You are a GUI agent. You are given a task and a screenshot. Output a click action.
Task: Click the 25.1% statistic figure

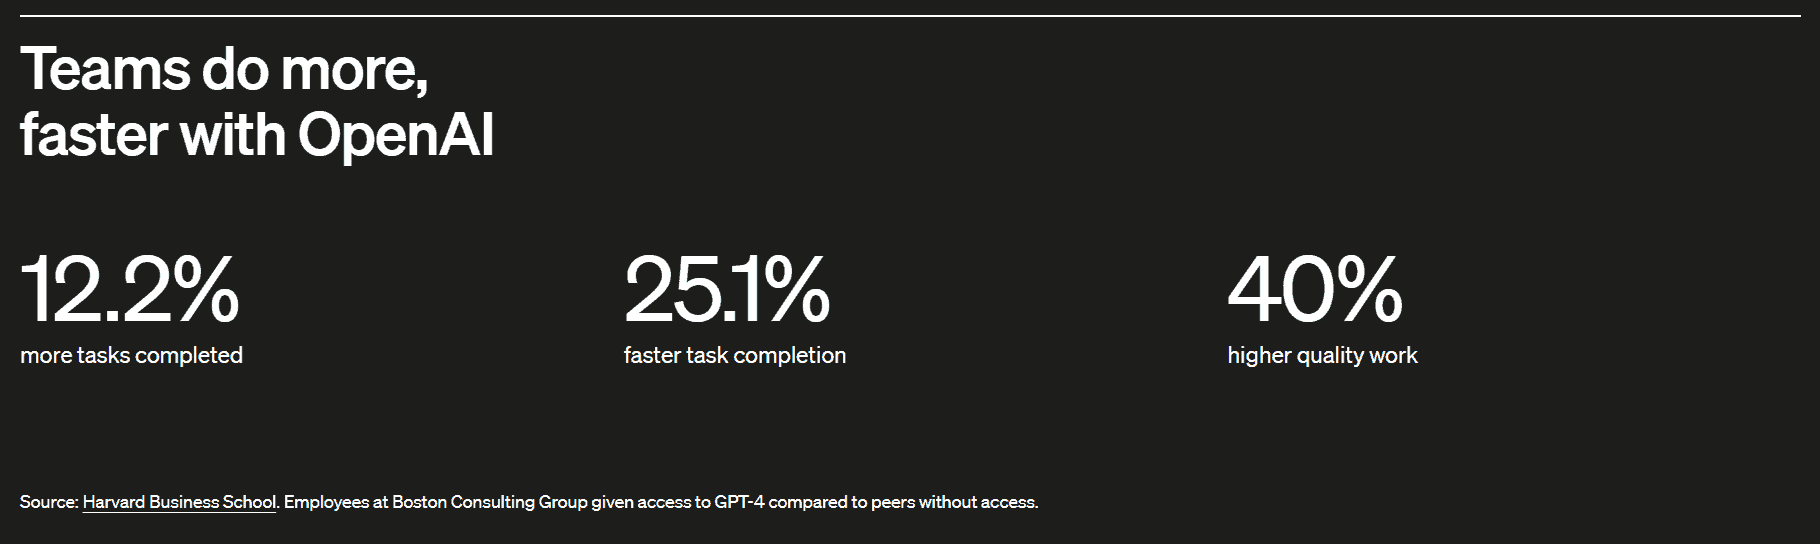click(x=727, y=290)
